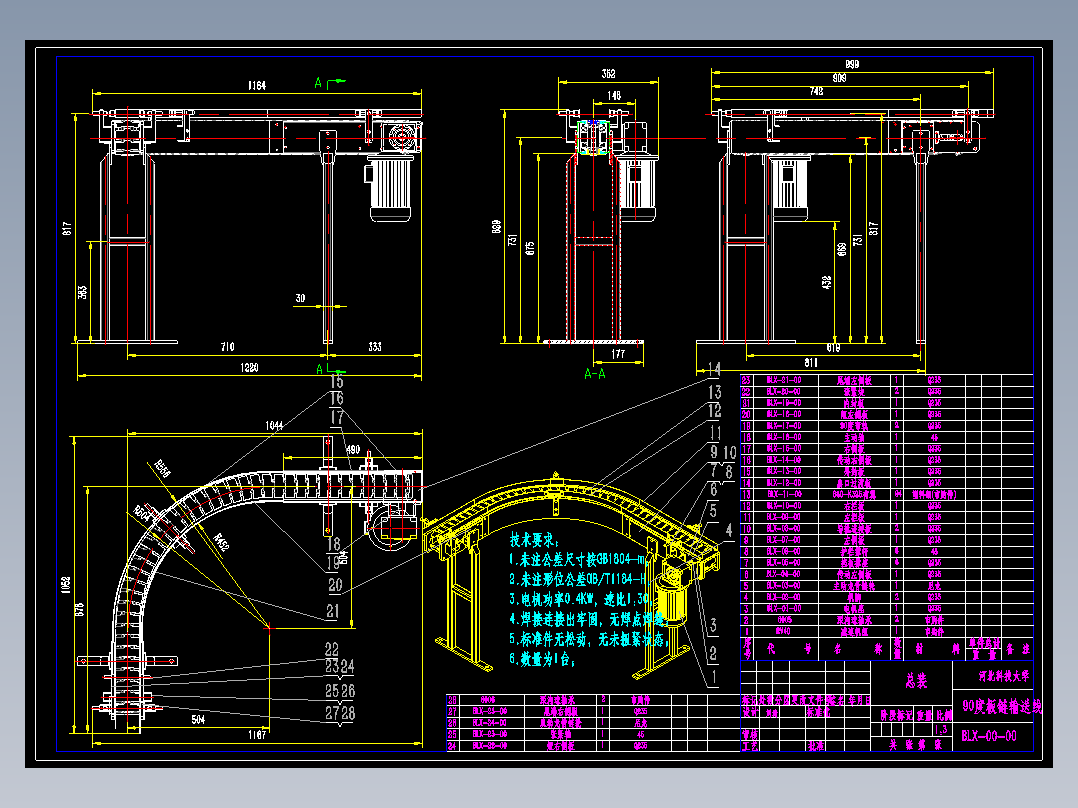The width and height of the screenshot is (1078, 808).
Task: Click the 675 dimension text
Action: coord(529,248)
